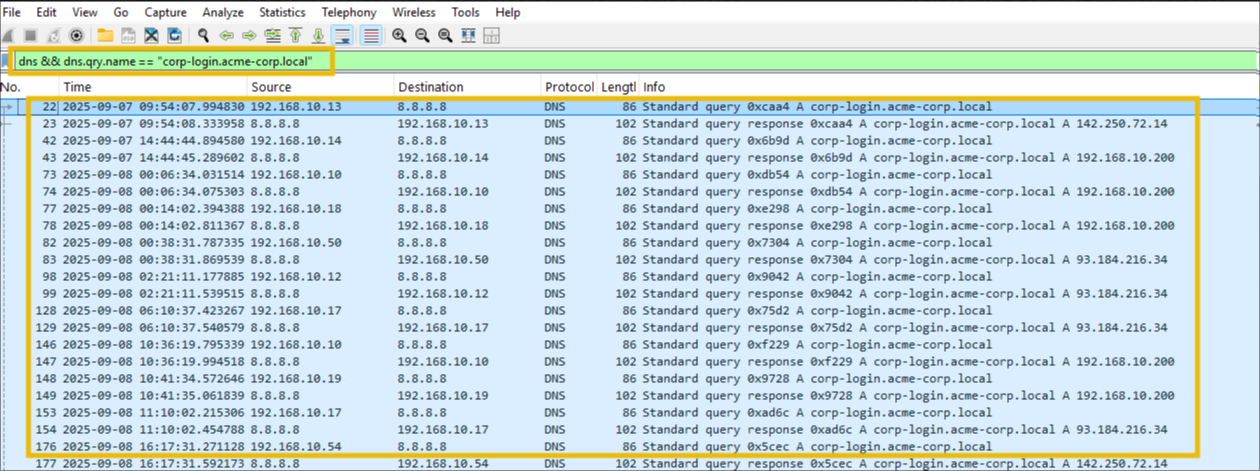
Task: Go to a specified packet
Action: tap(272, 36)
